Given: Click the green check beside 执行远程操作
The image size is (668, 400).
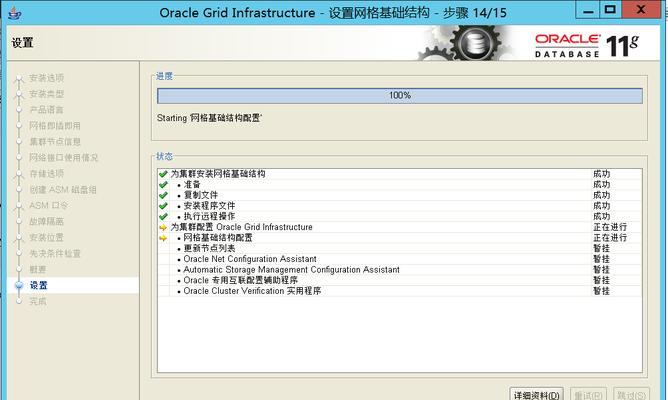Looking at the screenshot, I should (x=163, y=217).
